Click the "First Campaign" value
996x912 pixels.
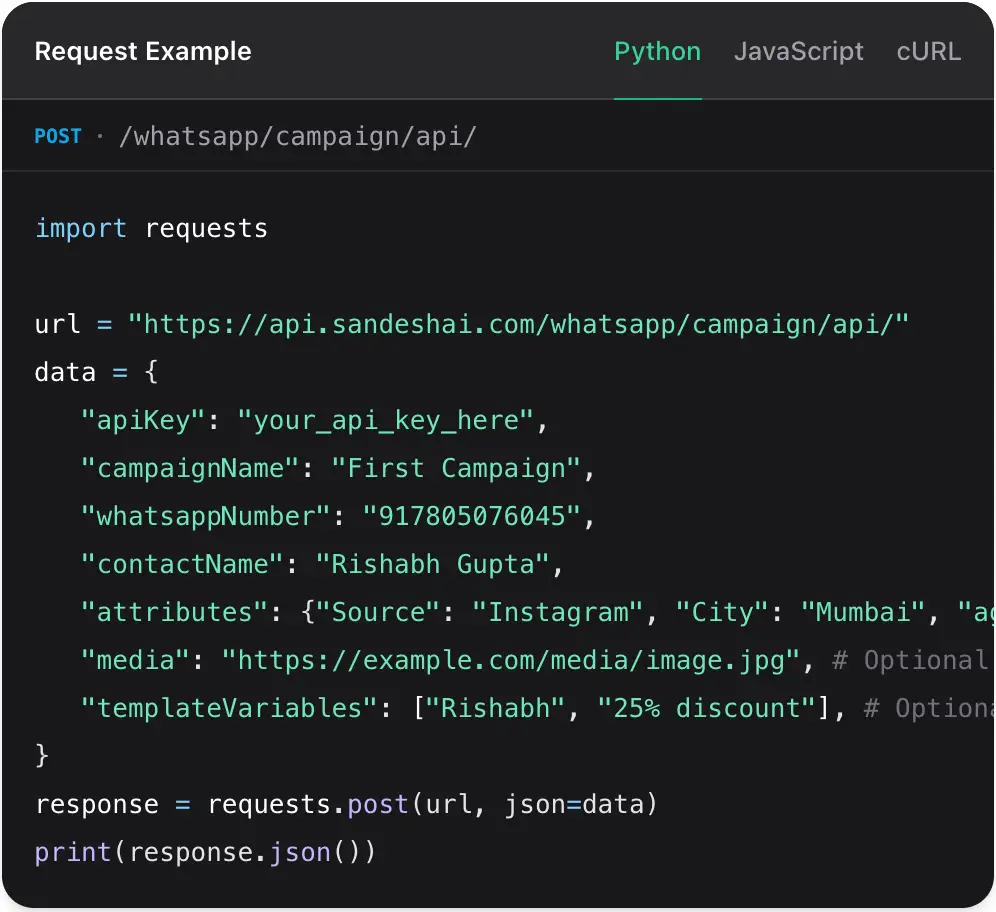[455, 469]
